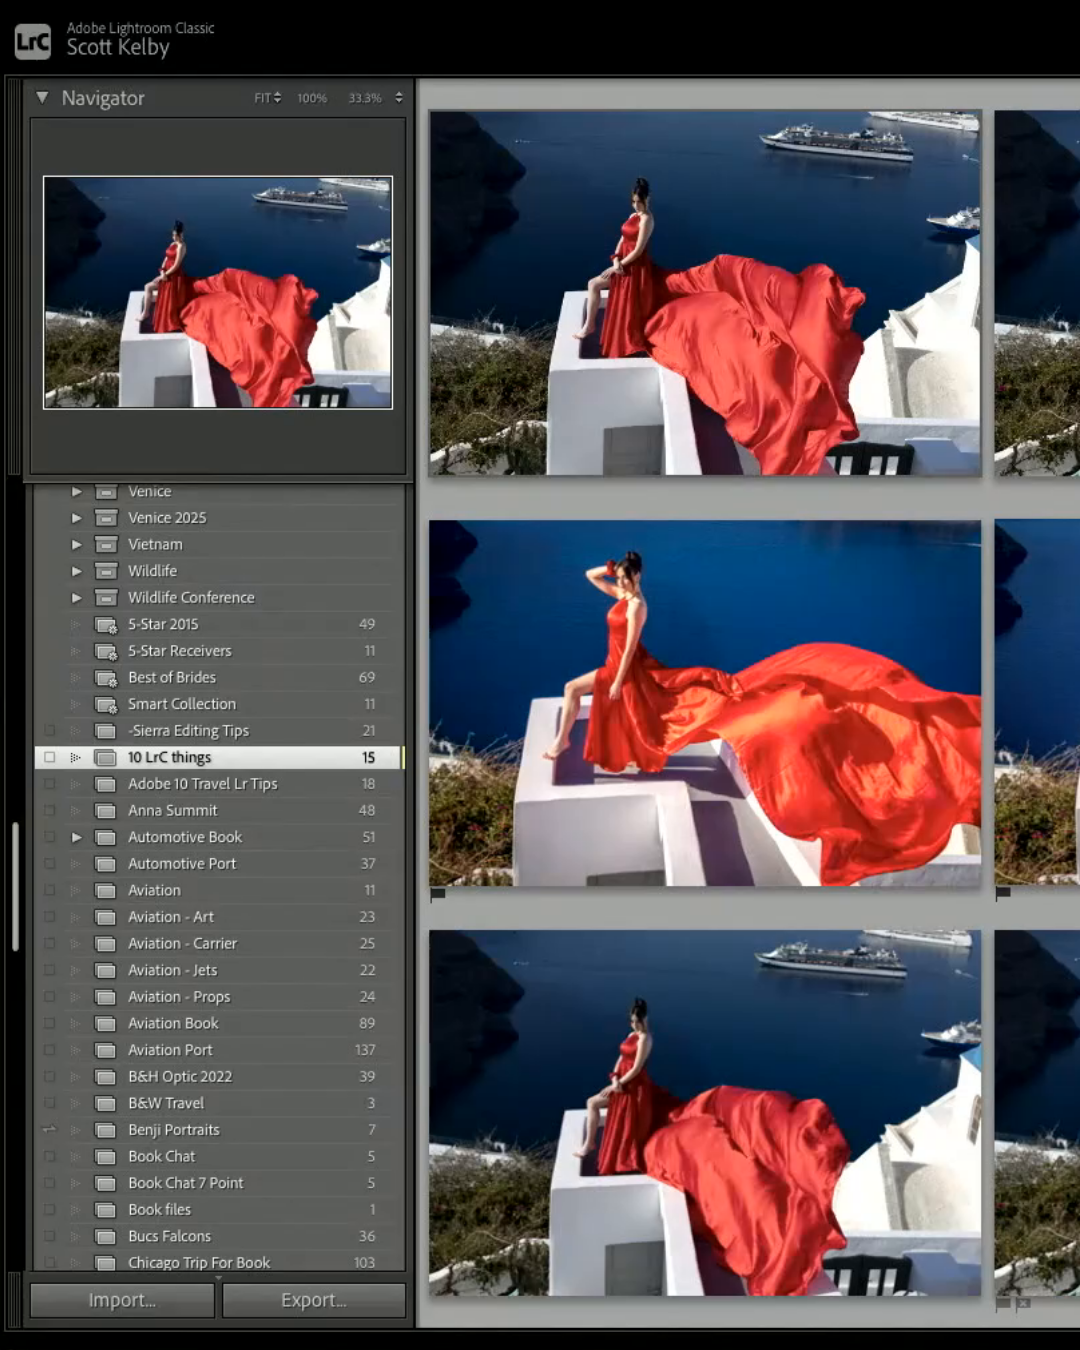Select the top photo with cruise ship
This screenshot has height=1350, width=1080.
705,293
